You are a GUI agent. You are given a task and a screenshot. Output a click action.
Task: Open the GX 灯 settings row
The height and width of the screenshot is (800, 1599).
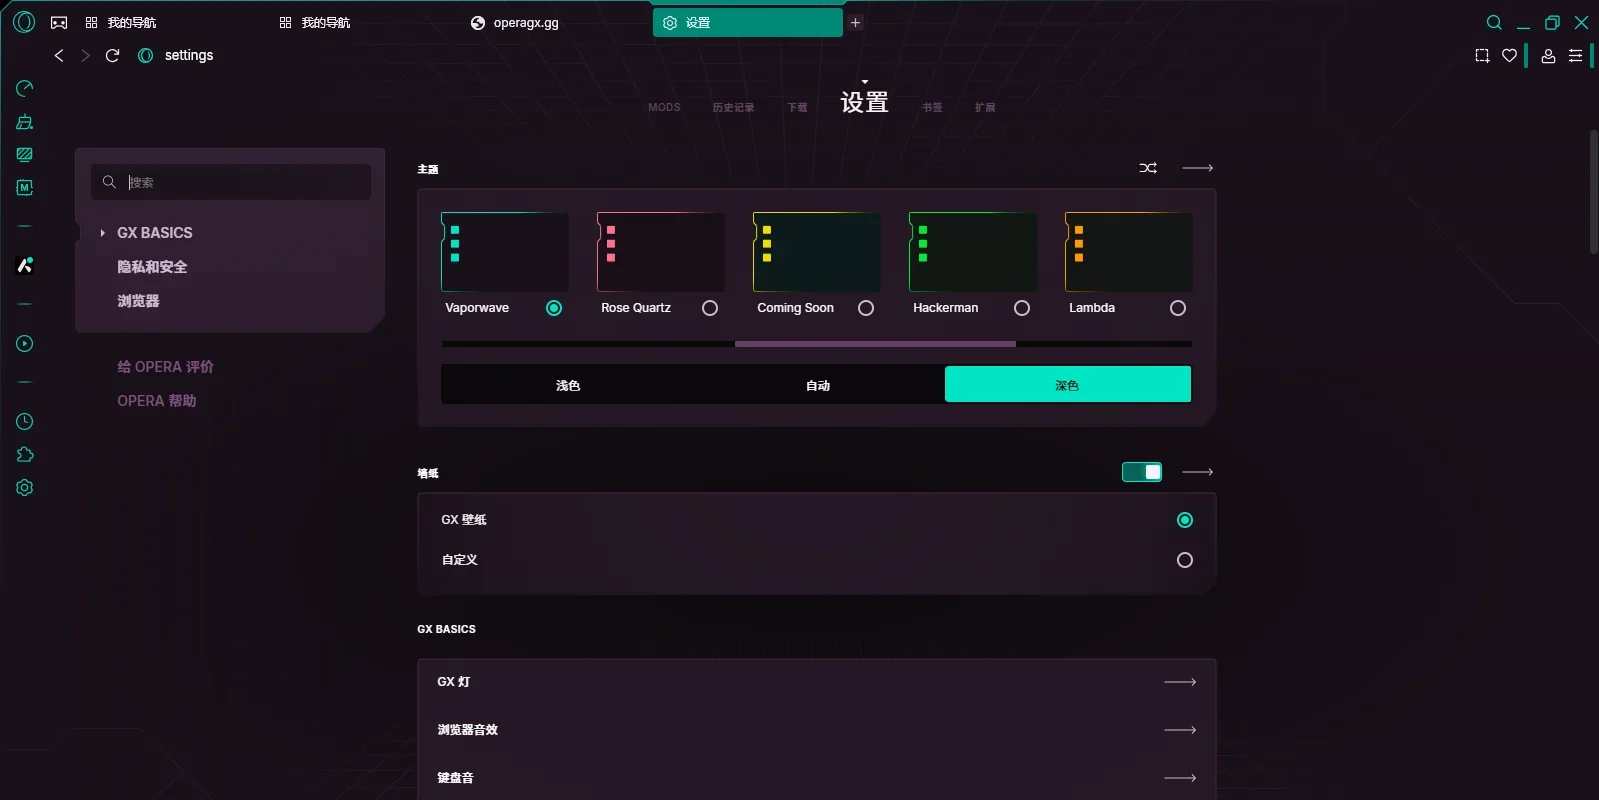[816, 682]
